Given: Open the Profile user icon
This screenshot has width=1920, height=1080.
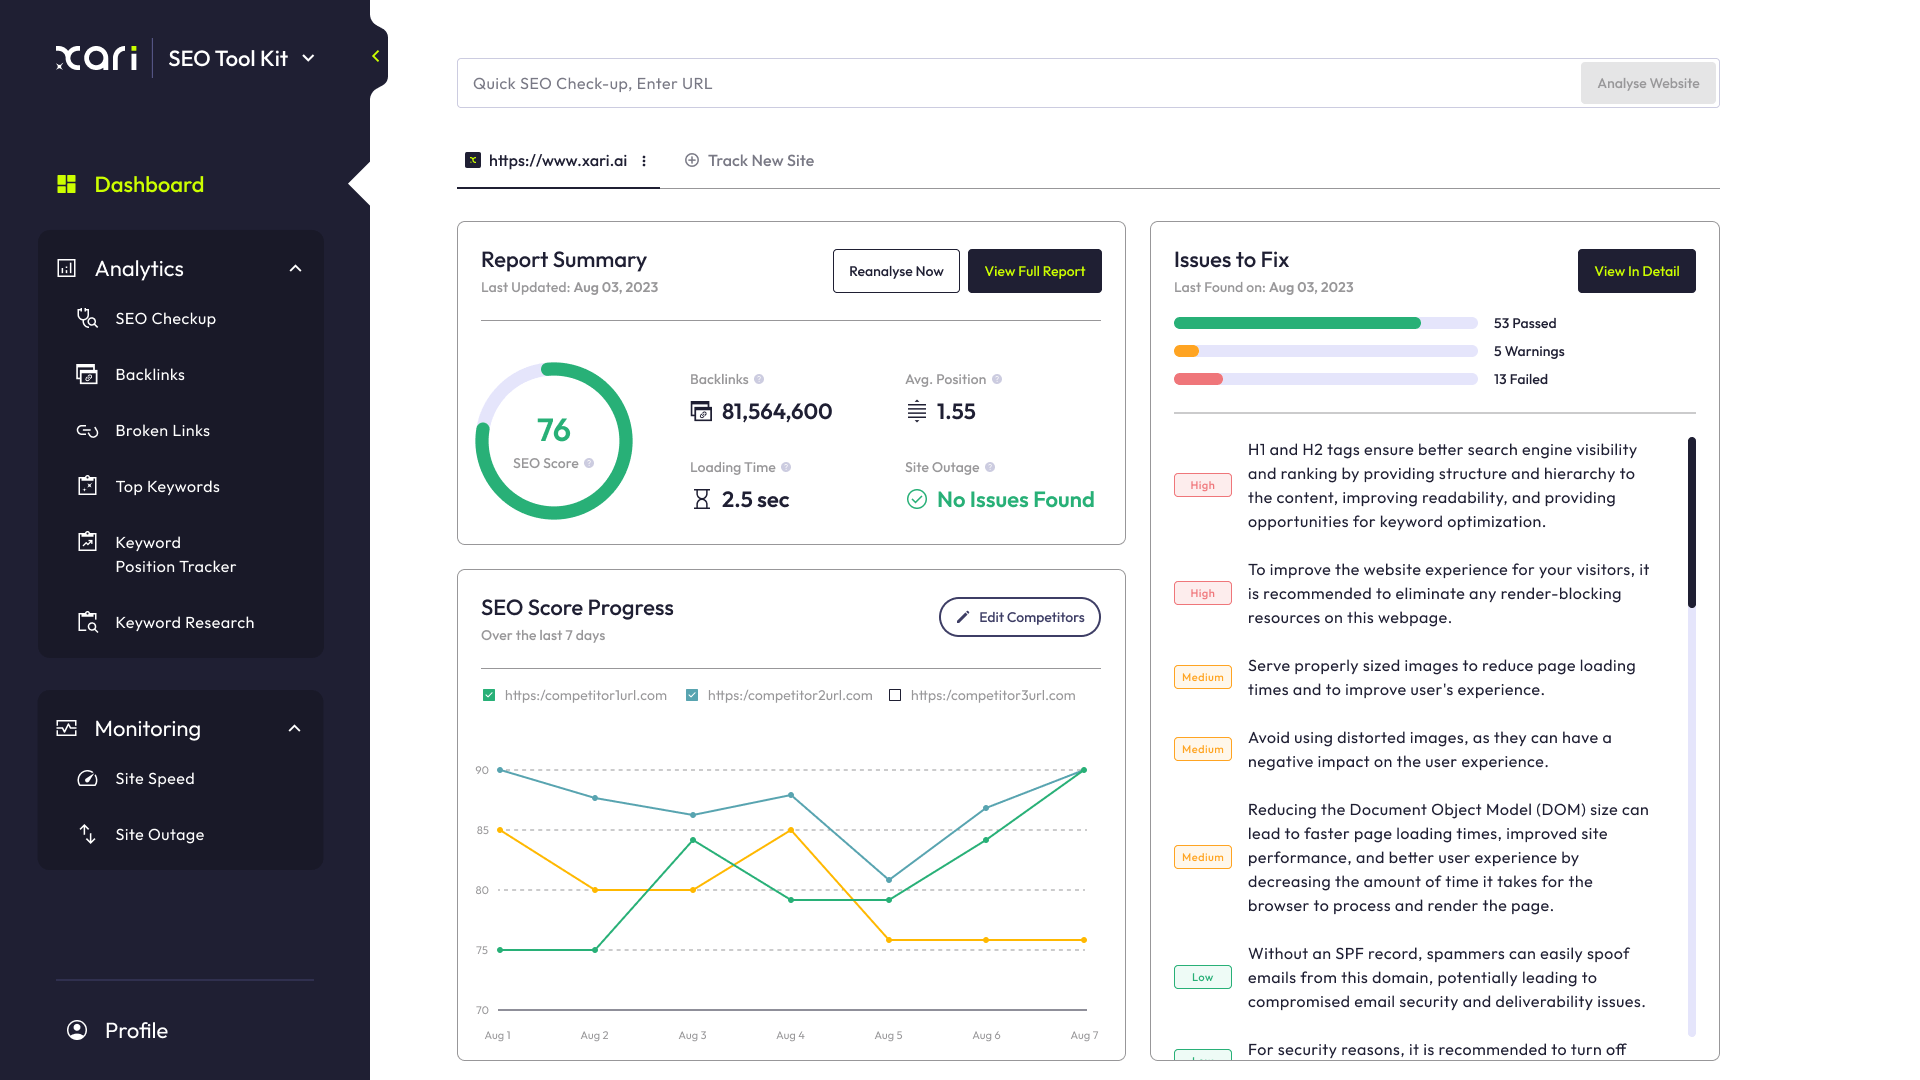Looking at the screenshot, I should point(77,1030).
